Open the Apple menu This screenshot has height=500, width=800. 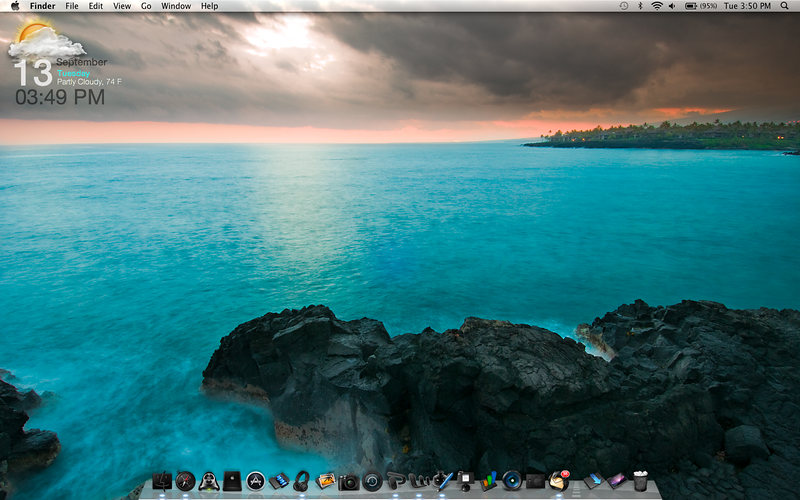click(15, 6)
